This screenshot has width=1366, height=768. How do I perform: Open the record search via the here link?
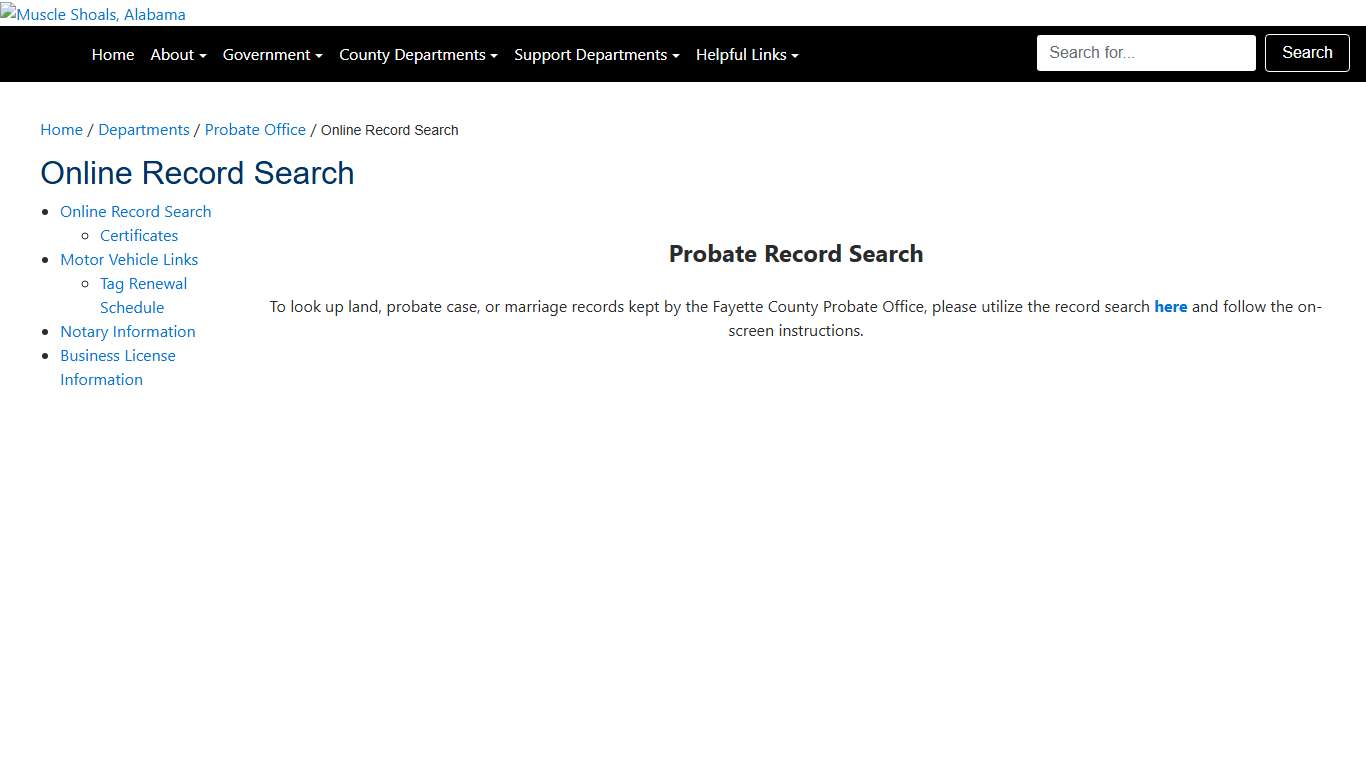[x=1170, y=306]
